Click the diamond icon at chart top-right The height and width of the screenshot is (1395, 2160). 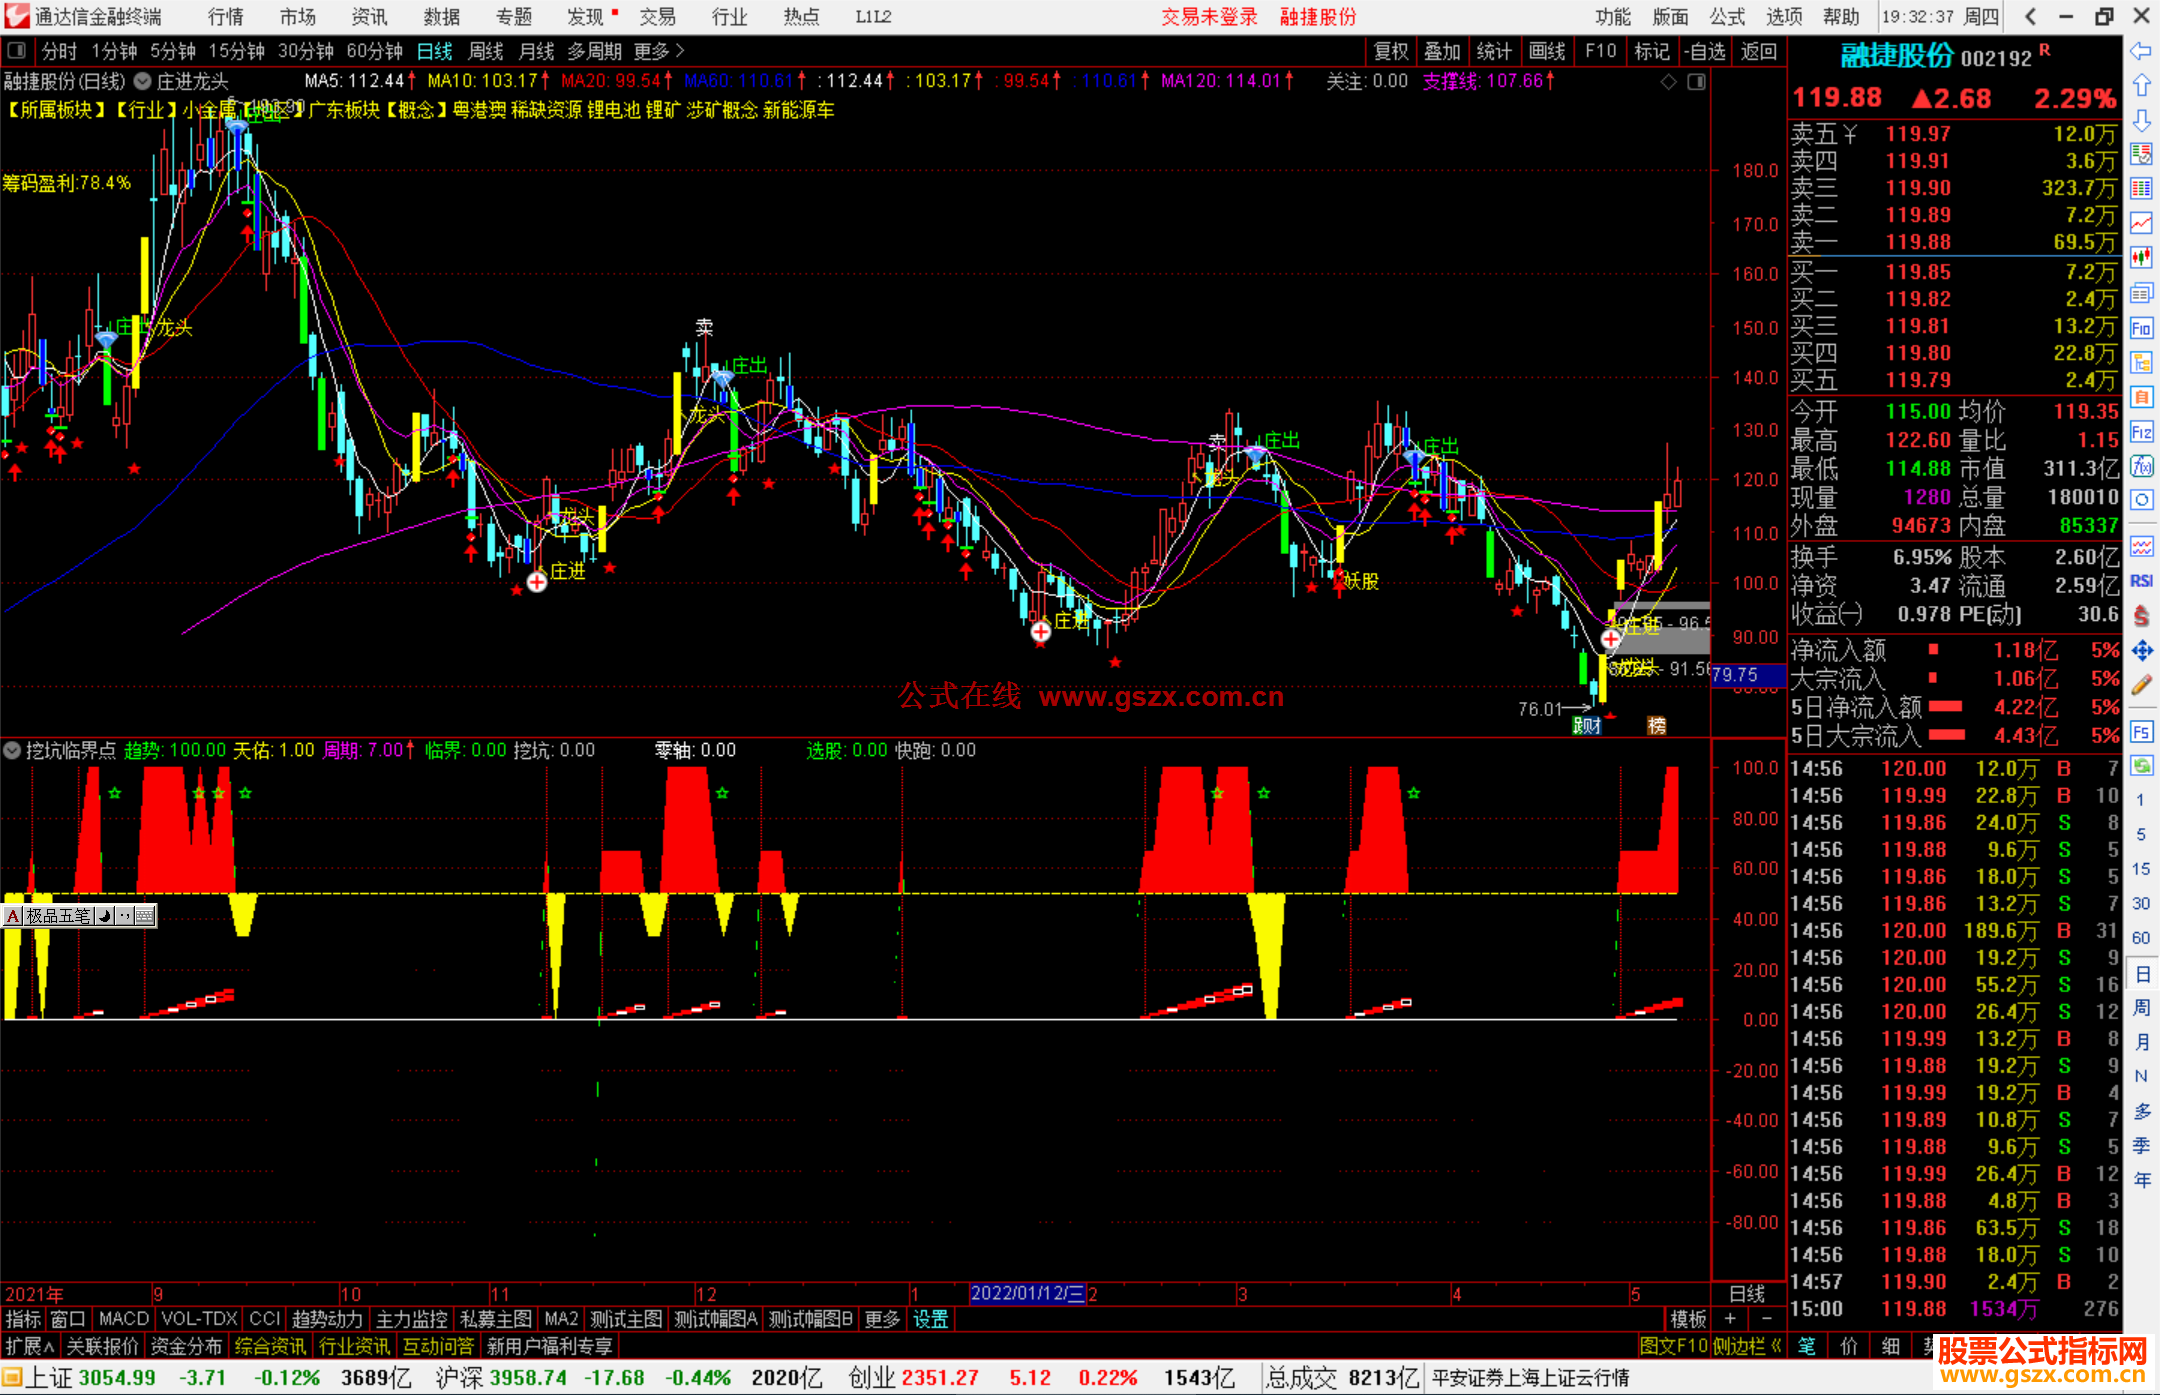[x=1668, y=82]
